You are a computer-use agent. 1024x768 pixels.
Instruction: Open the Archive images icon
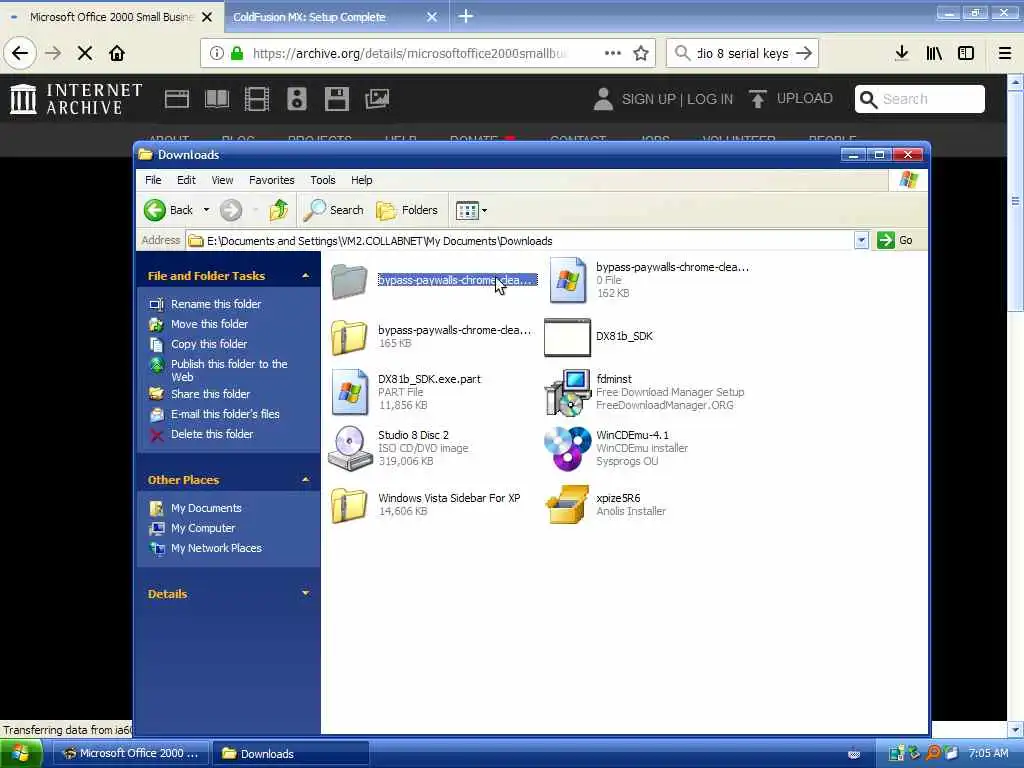(x=377, y=99)
